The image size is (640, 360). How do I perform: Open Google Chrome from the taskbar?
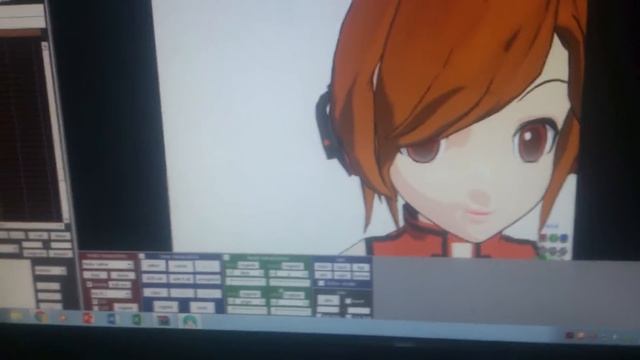(41, 316)
